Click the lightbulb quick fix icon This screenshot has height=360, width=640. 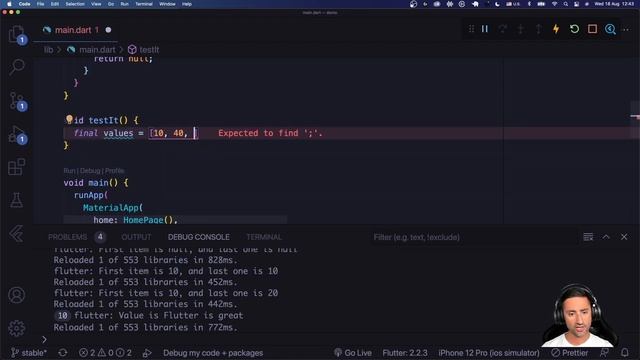[69, 119]
